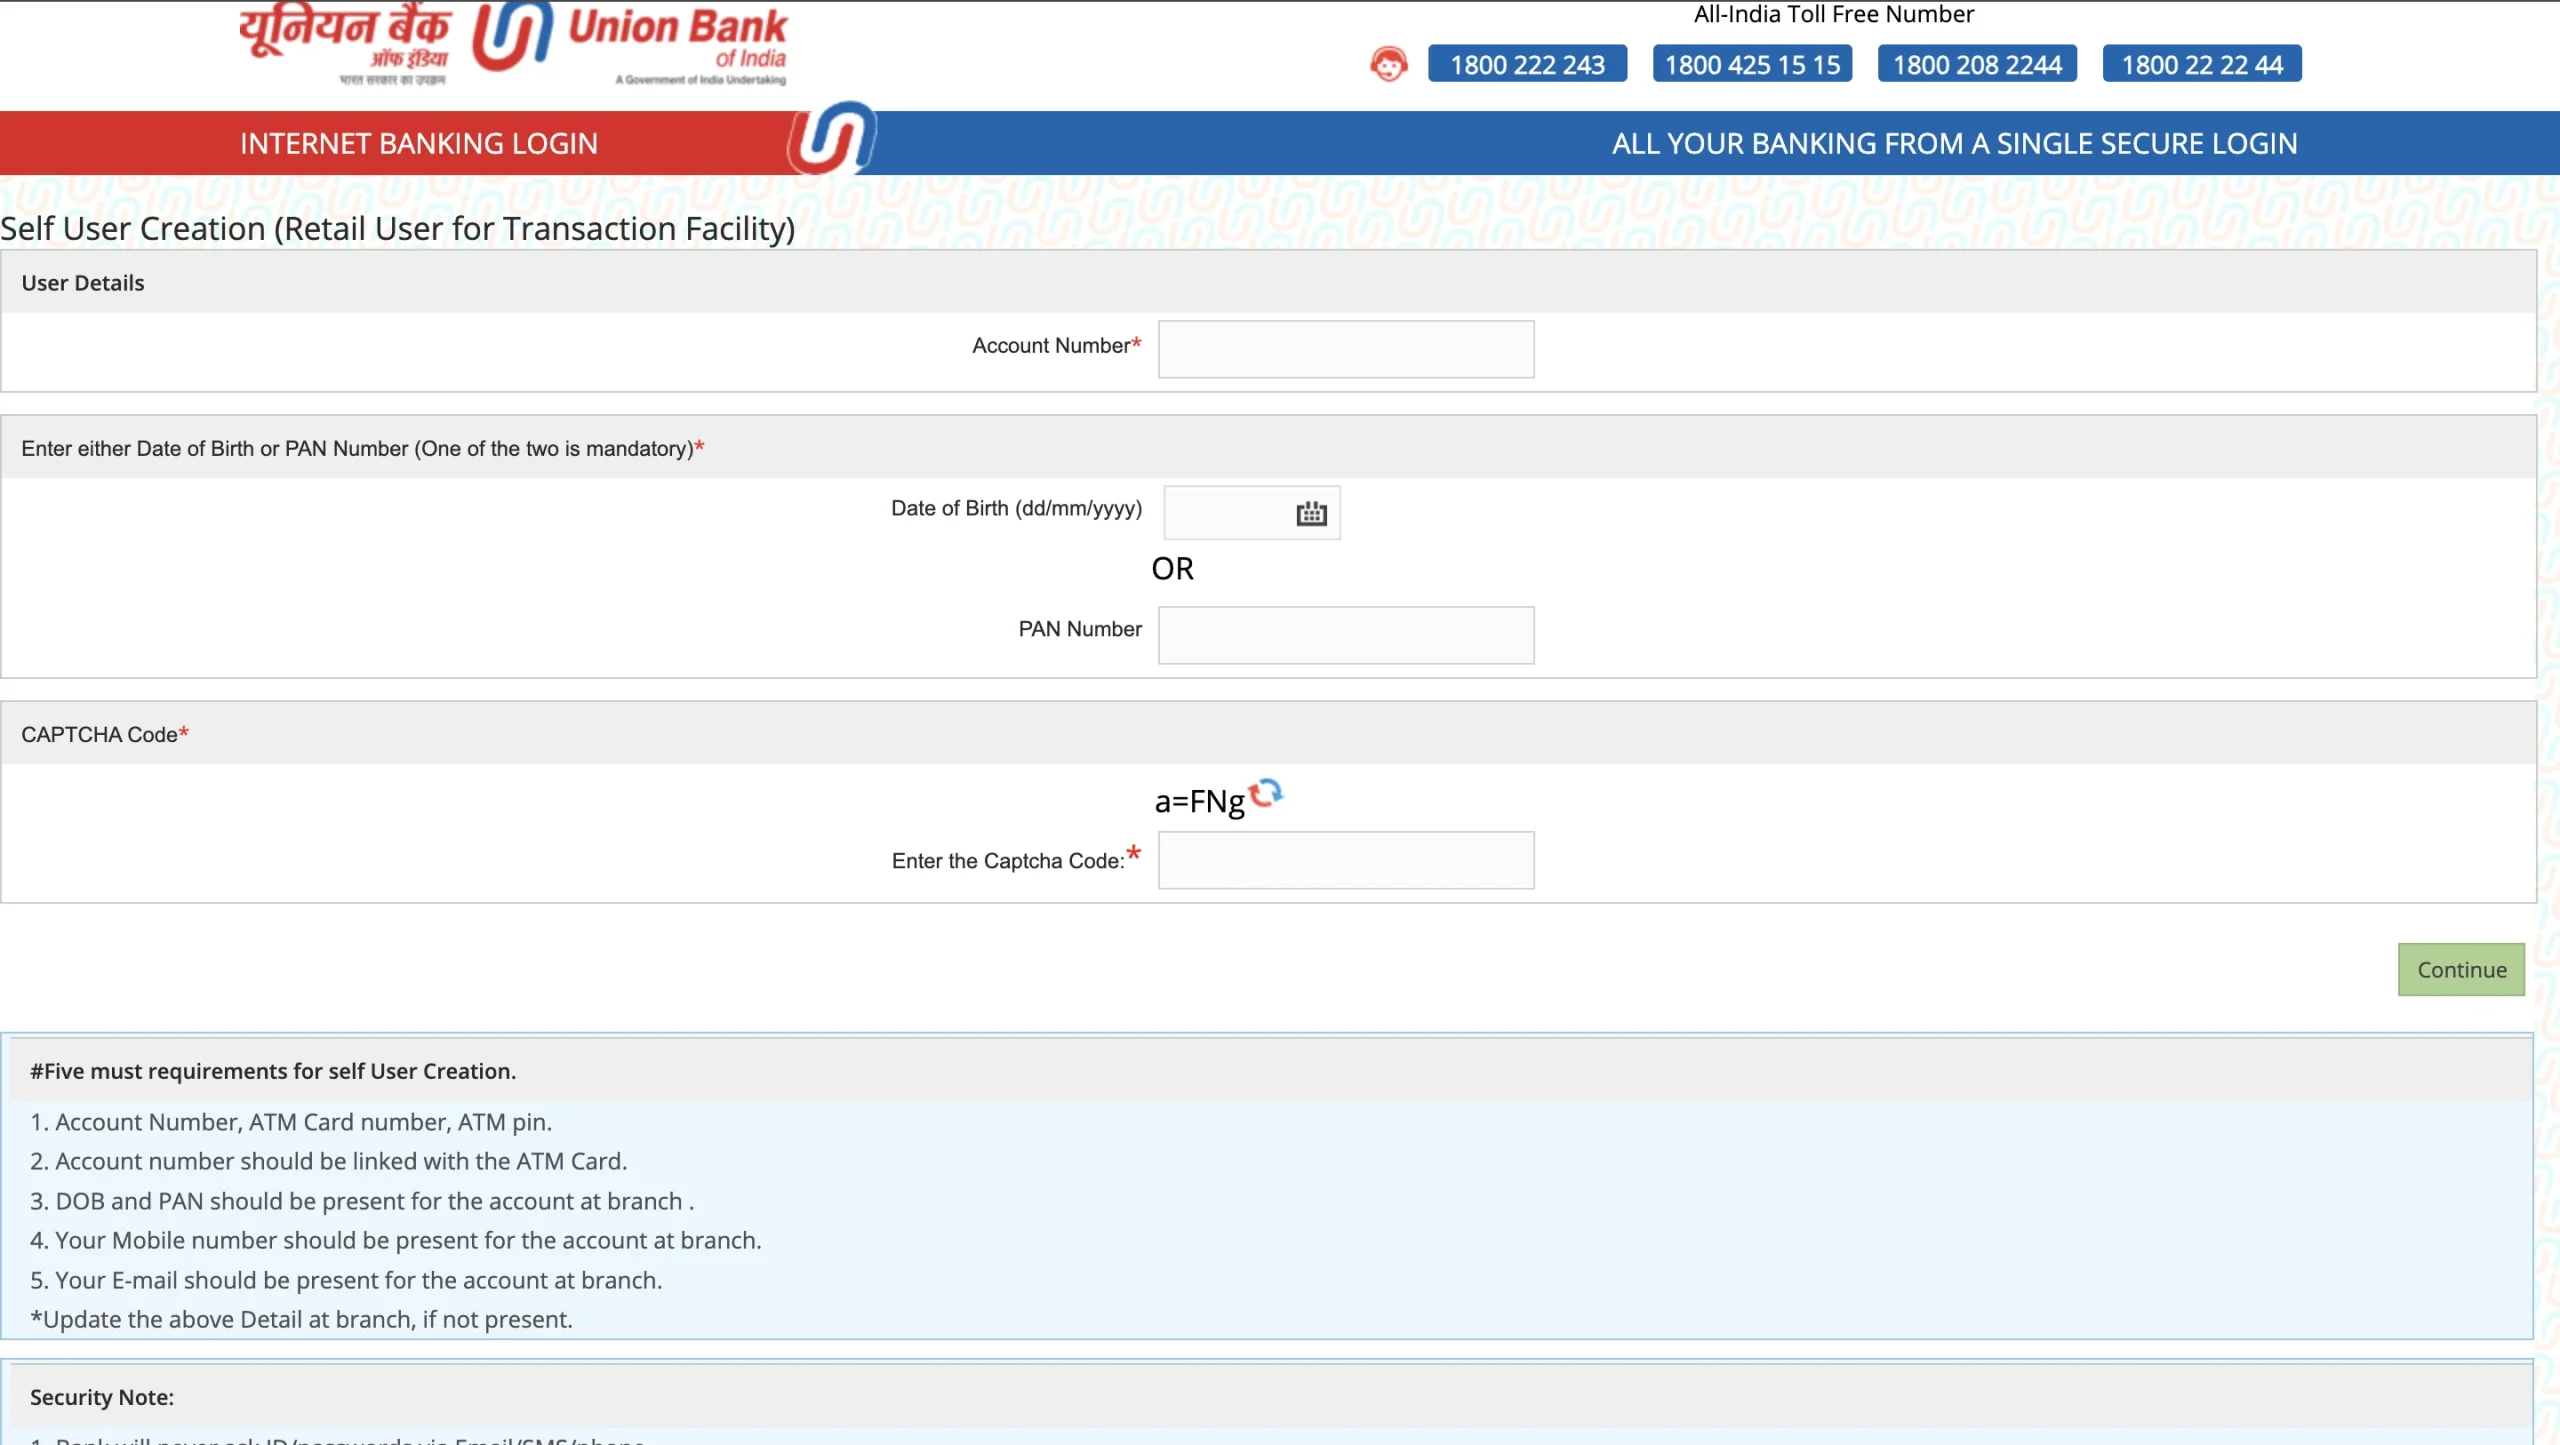The width and height of the screenshot is (2560, 1445).
Task: Click the User Details section header
Action: (x=83, y=282)
